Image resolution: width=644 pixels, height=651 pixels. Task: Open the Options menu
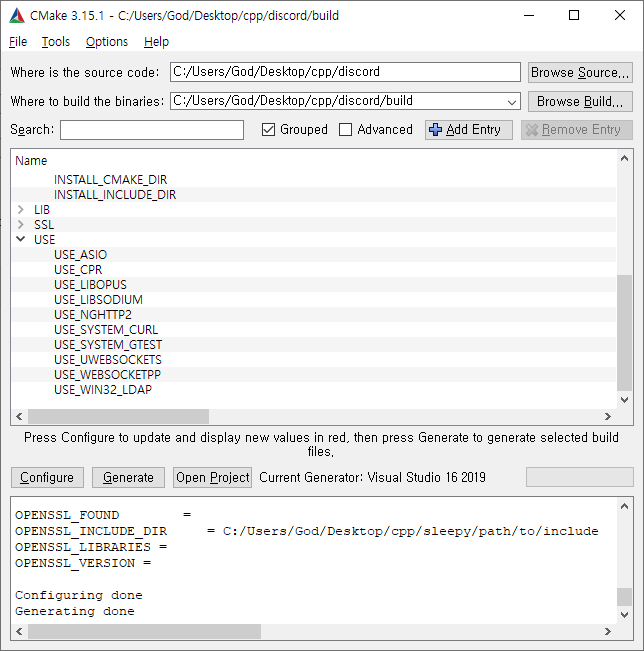click(107, 42)
